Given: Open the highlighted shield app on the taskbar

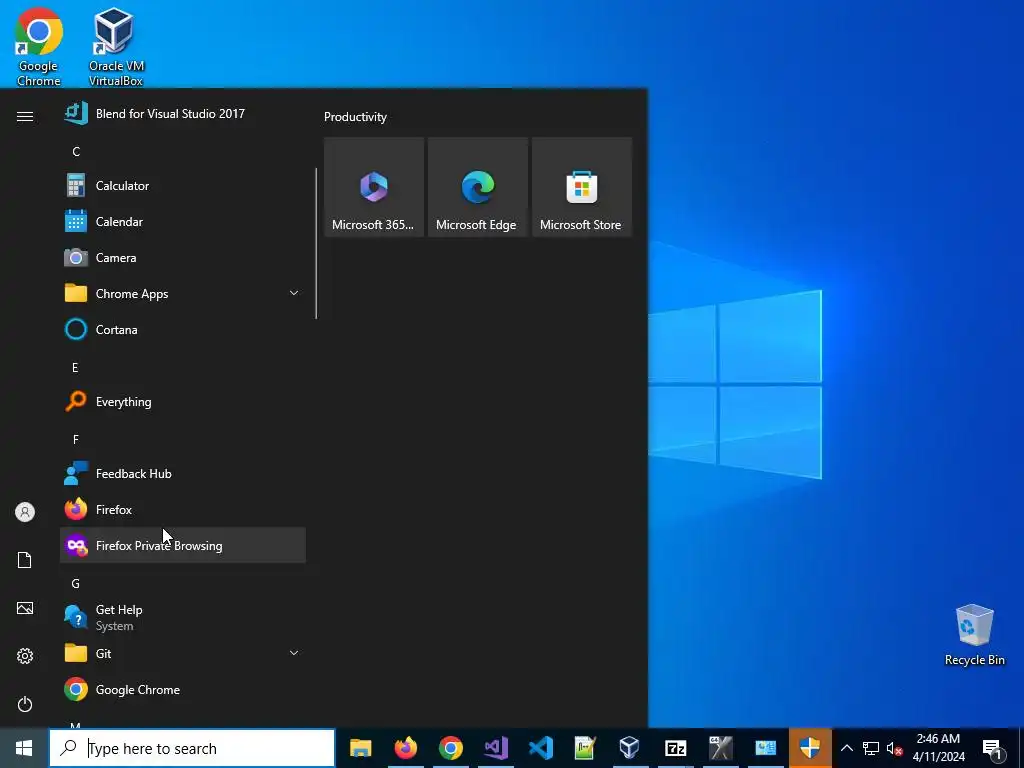Looking at the screenshot, I should (x=810, y=748).
